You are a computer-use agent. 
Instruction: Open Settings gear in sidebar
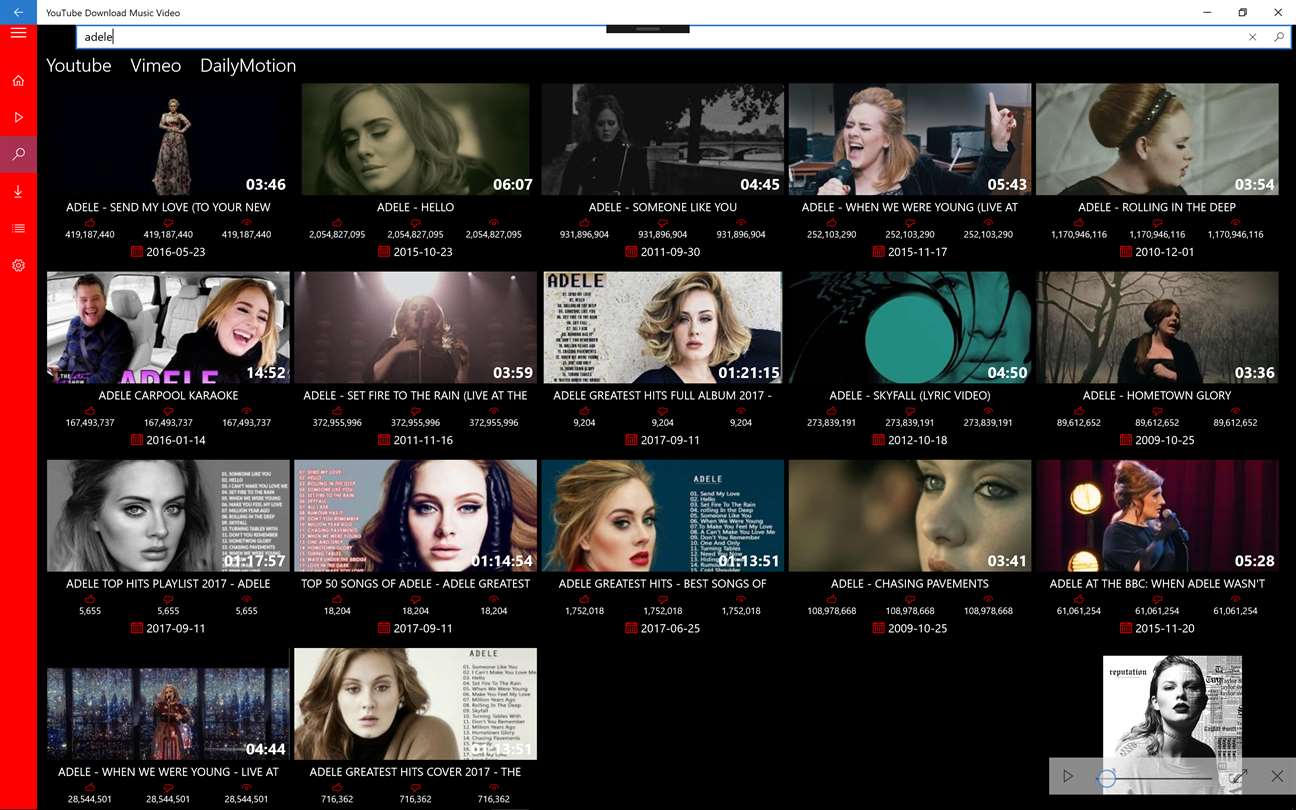(18, 265)
